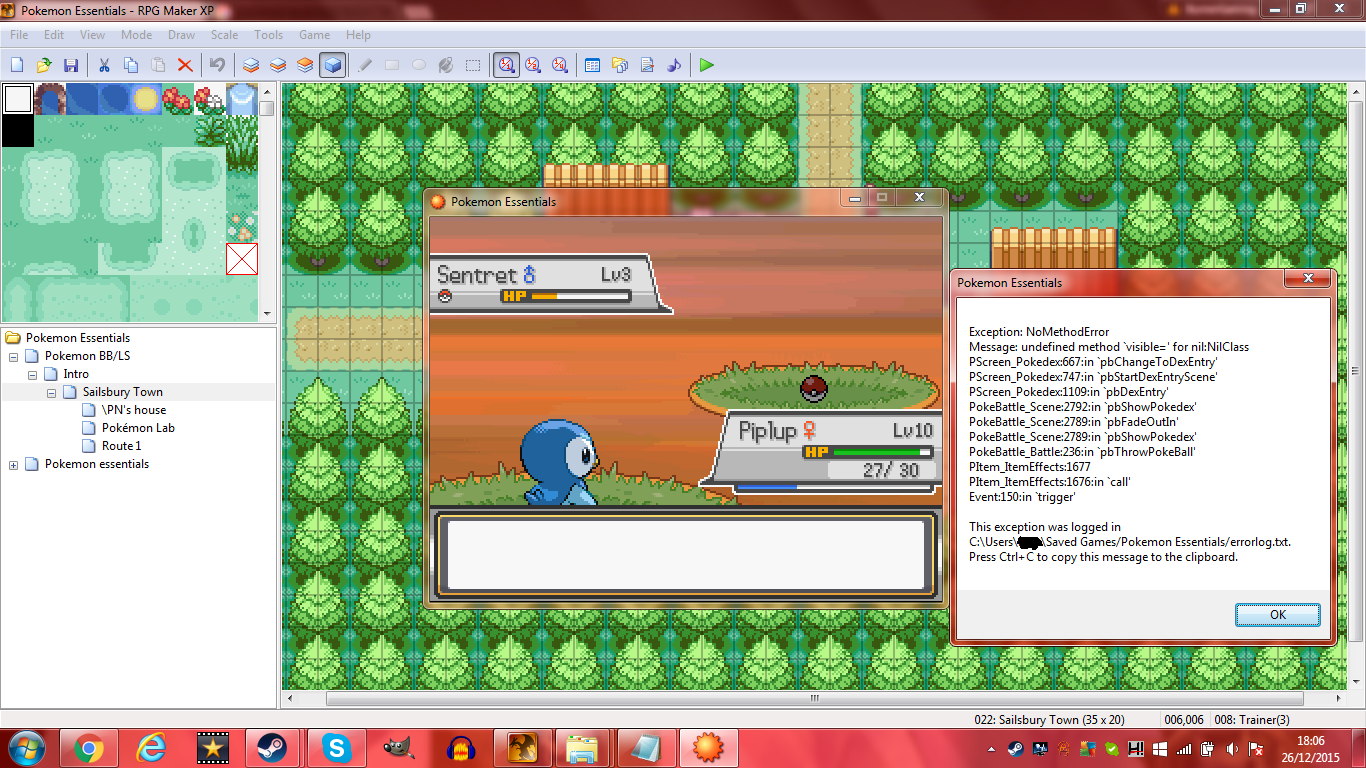Click the map editor vertical scrollbar
1366x768 pixels.
point(1355,385)
